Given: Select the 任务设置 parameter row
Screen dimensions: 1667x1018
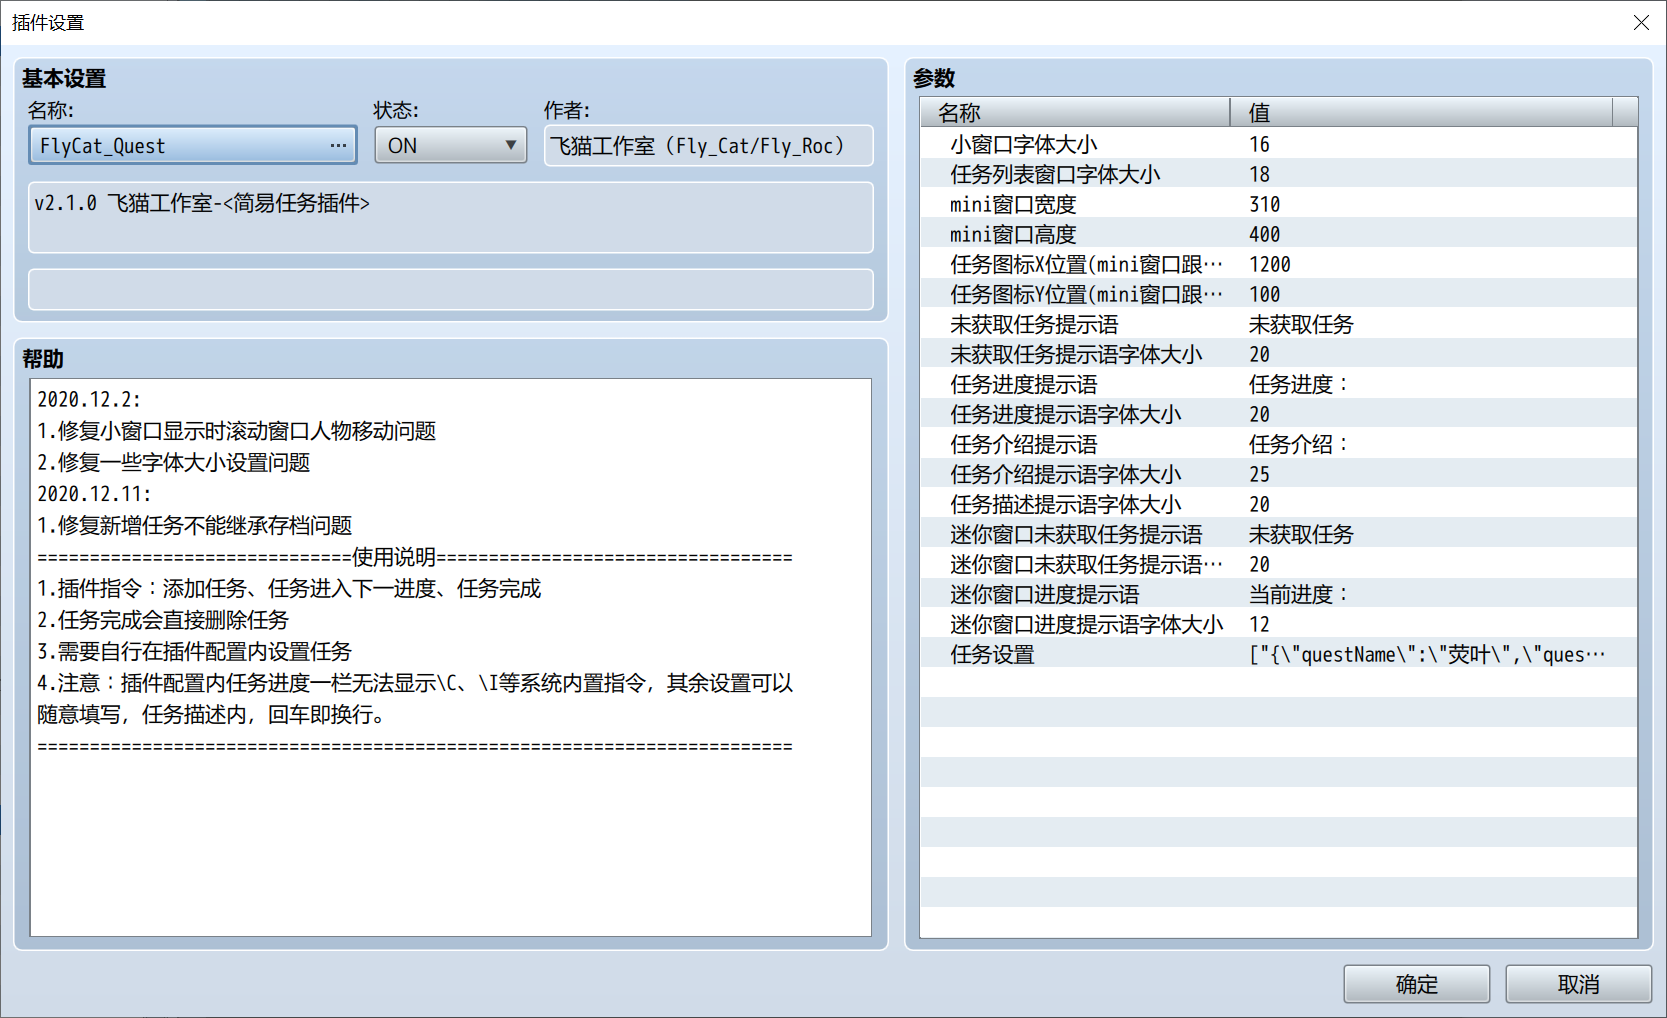Looking at the screenshot, I should (x=1278, y=654).
